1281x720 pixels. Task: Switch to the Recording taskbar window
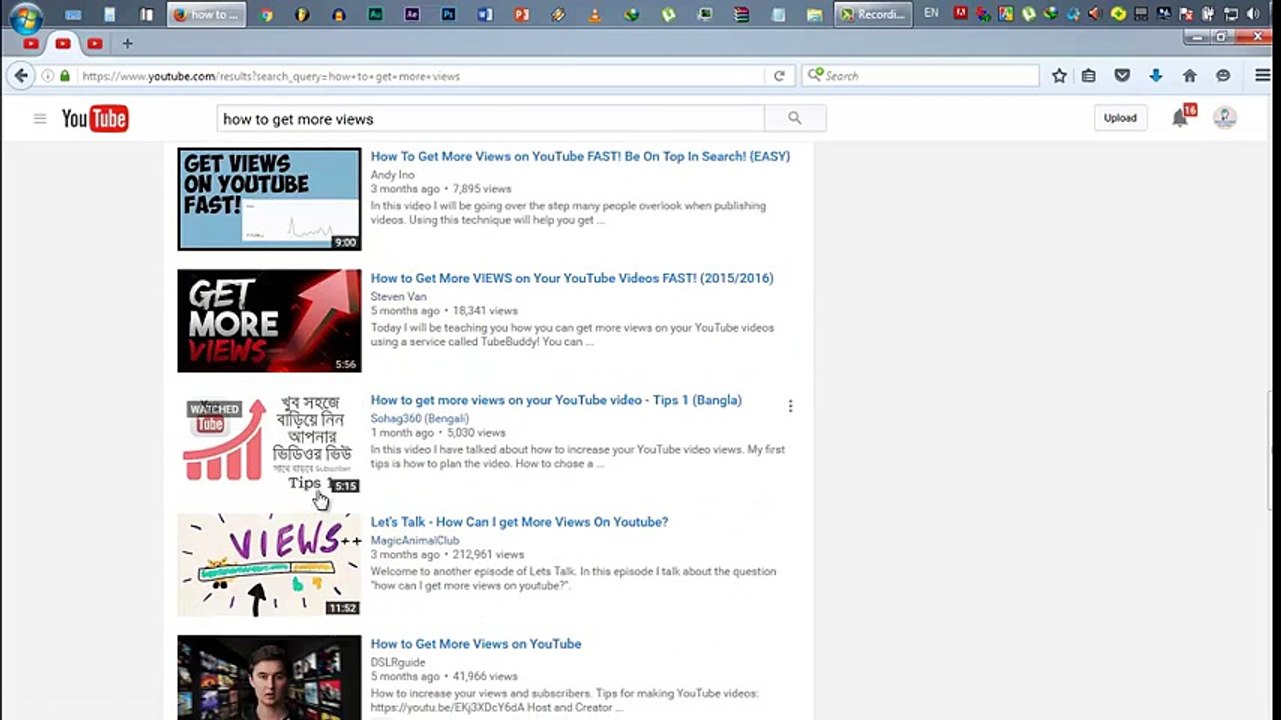873,15
